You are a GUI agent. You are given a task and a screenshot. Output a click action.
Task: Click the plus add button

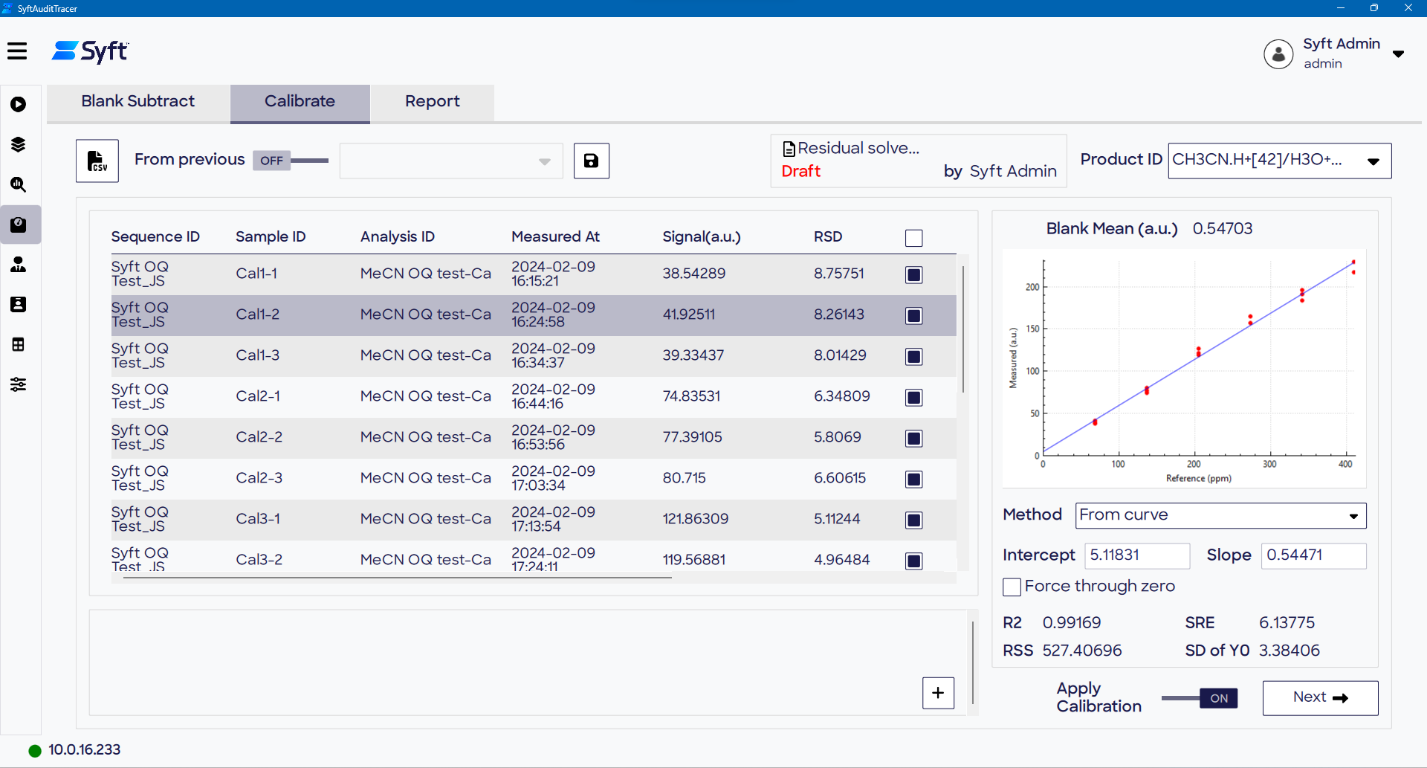point(938,692)
